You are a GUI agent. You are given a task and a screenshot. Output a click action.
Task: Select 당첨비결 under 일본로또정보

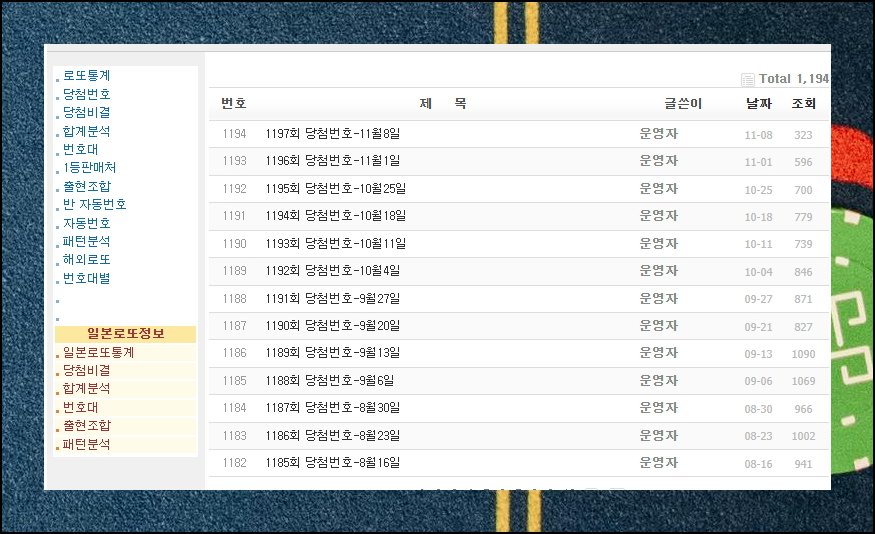coord(86,370)
